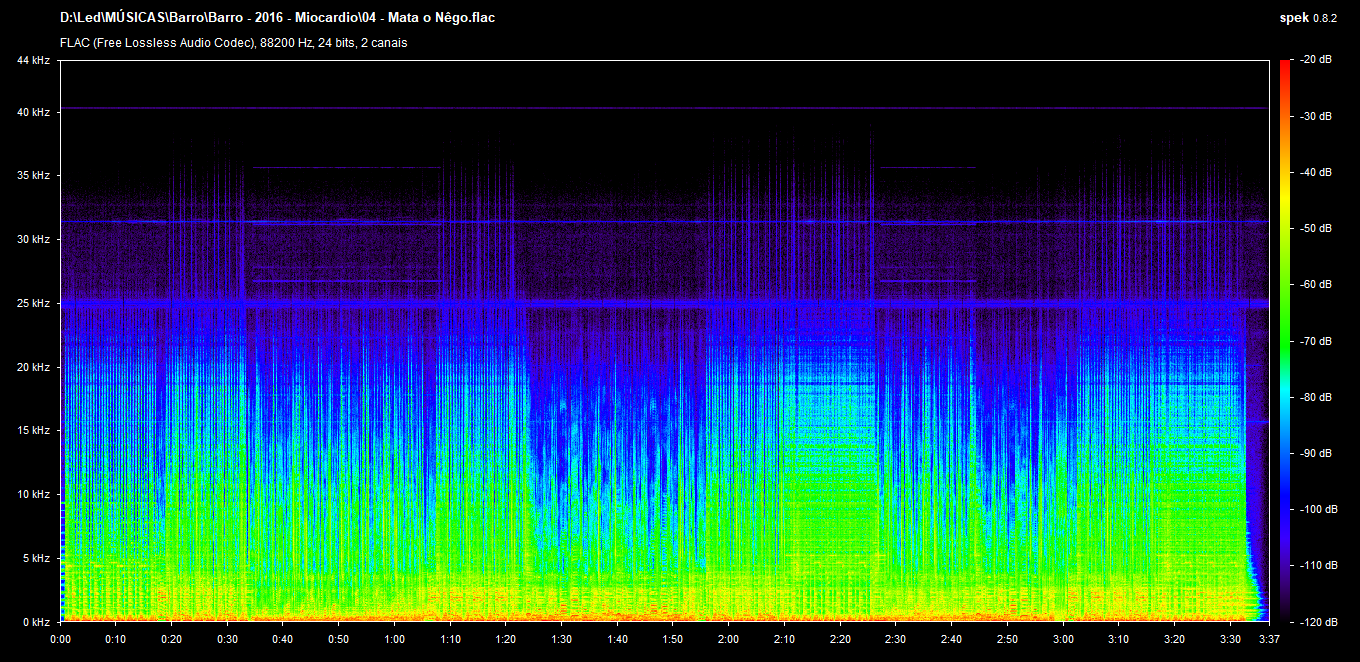Click the 20 kHz frequency label
This screenshot has width=1360, height=662.
tap(33, 367)
